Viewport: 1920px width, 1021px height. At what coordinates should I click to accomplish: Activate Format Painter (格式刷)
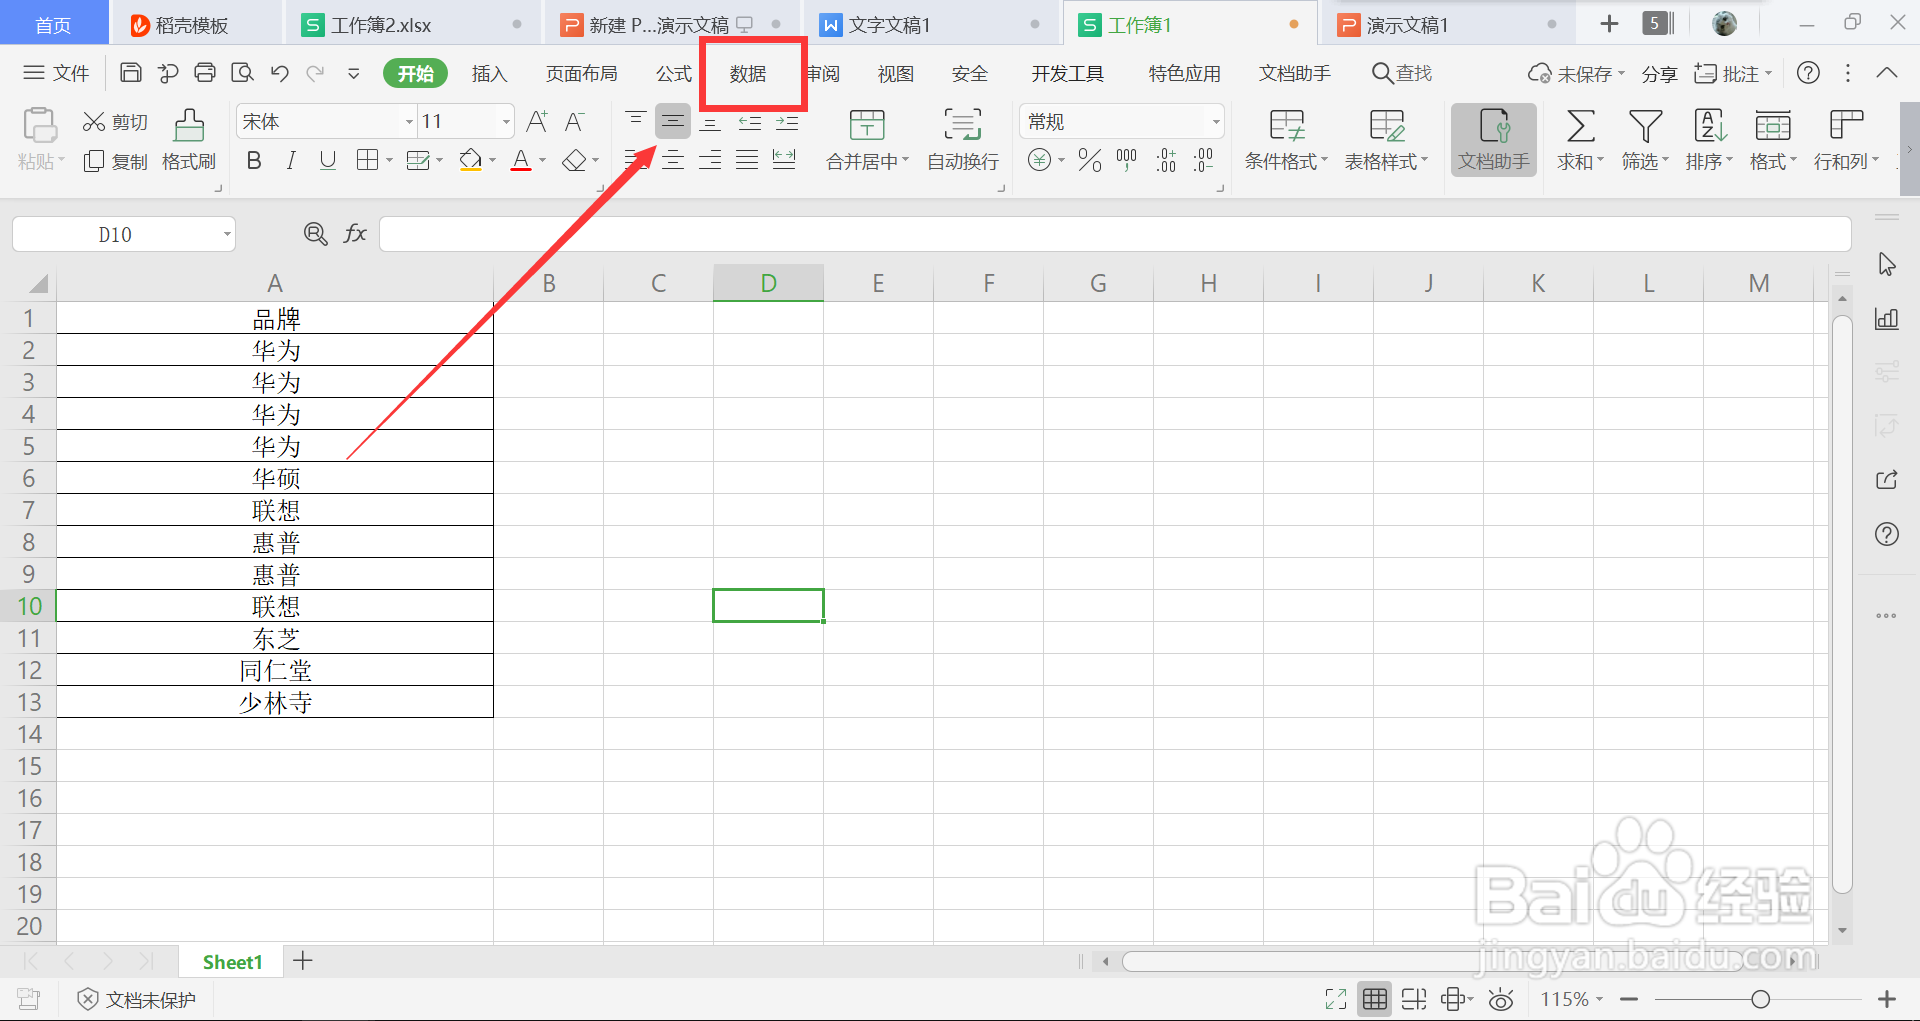pos(189,140)
